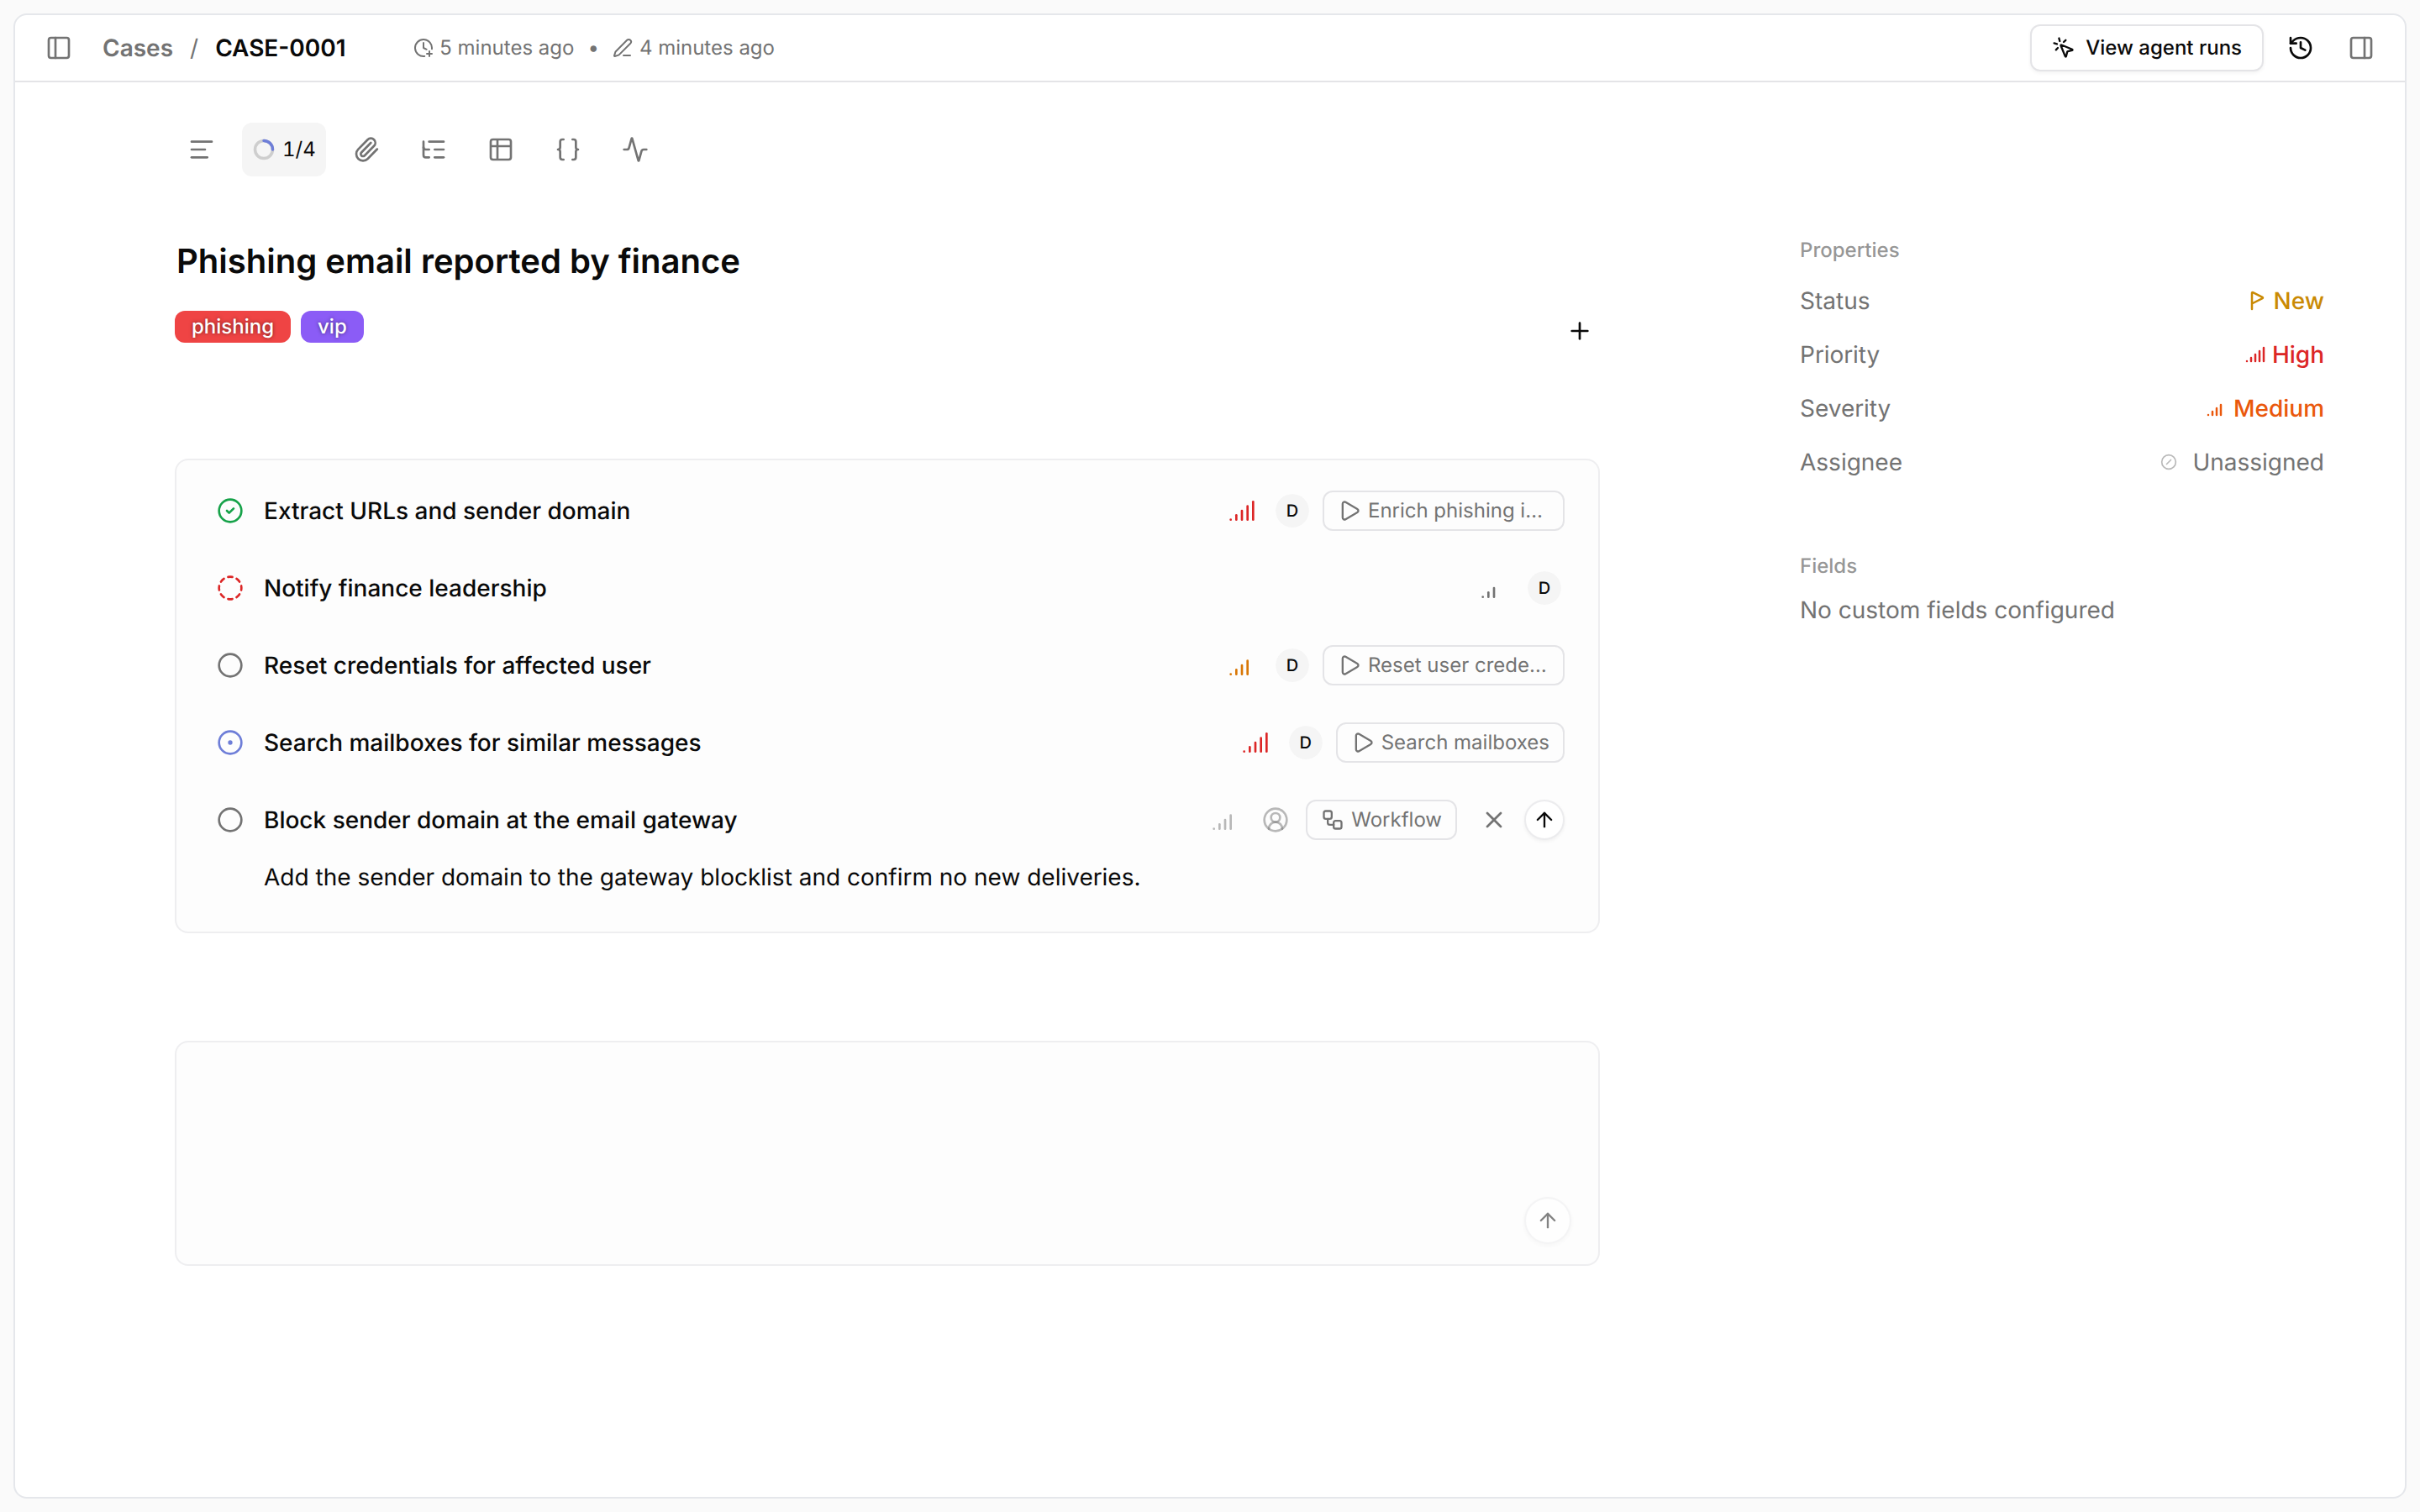Click in the comment input box
The image size is (2420, 1512).
[x=887, y=1153]
